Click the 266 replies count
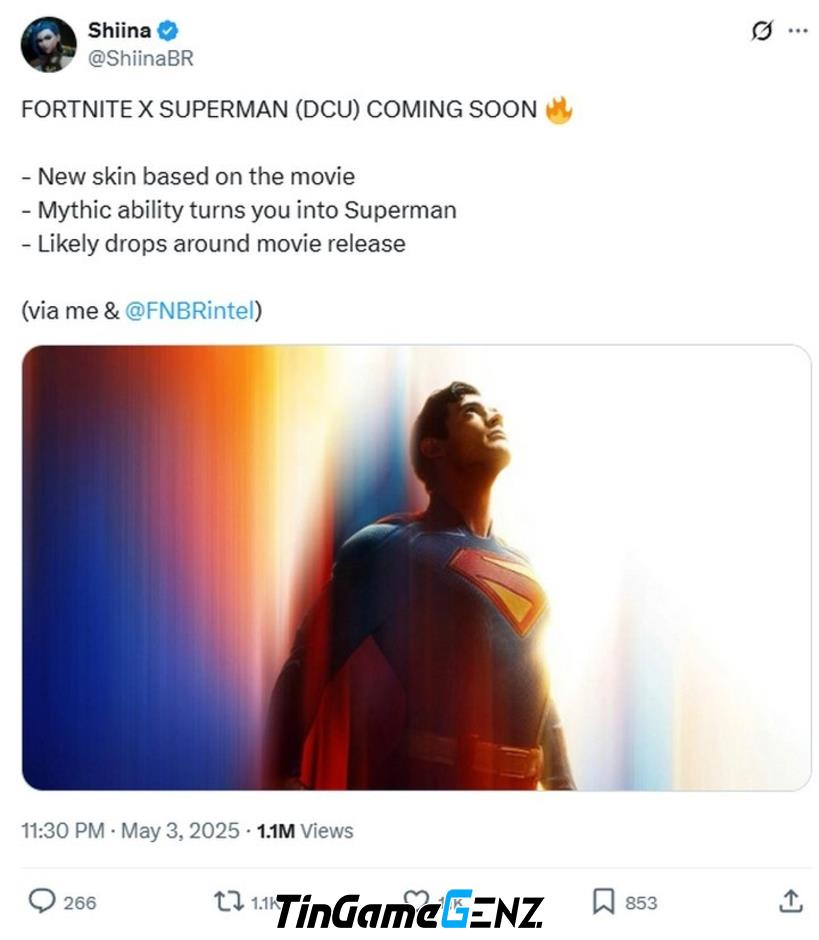The image size is (819, 940). [x=80, y=903]
